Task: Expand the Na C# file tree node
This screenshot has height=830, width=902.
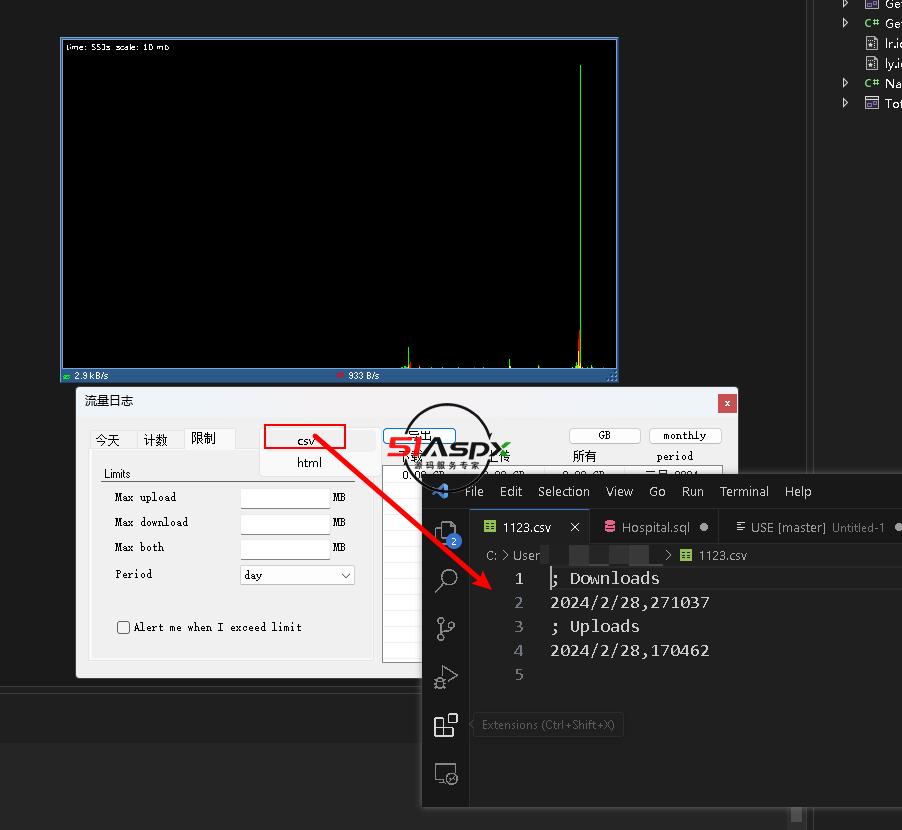Action: coord(846,83)
